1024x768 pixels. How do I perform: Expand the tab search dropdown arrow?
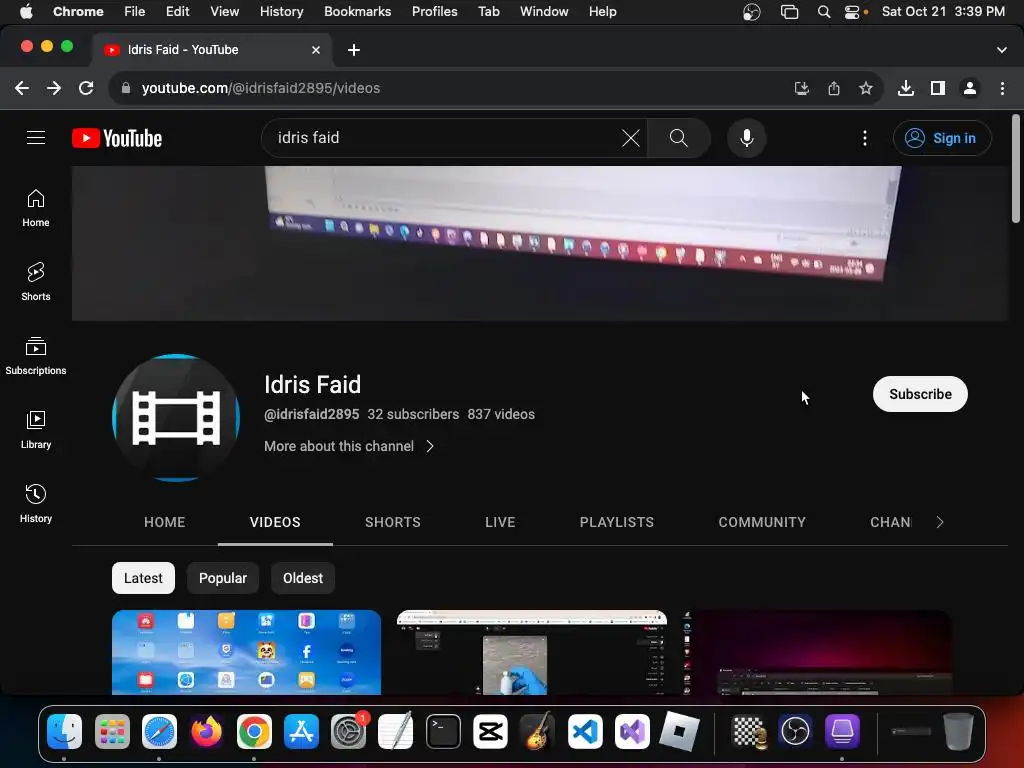[1002, 50]
